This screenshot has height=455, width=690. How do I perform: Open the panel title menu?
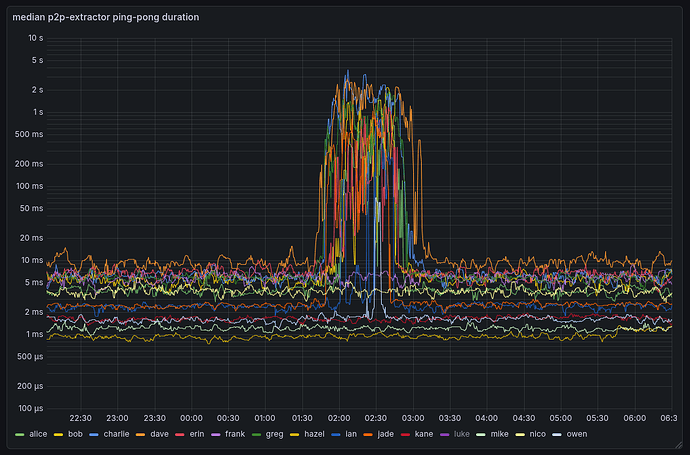[111, 16]
